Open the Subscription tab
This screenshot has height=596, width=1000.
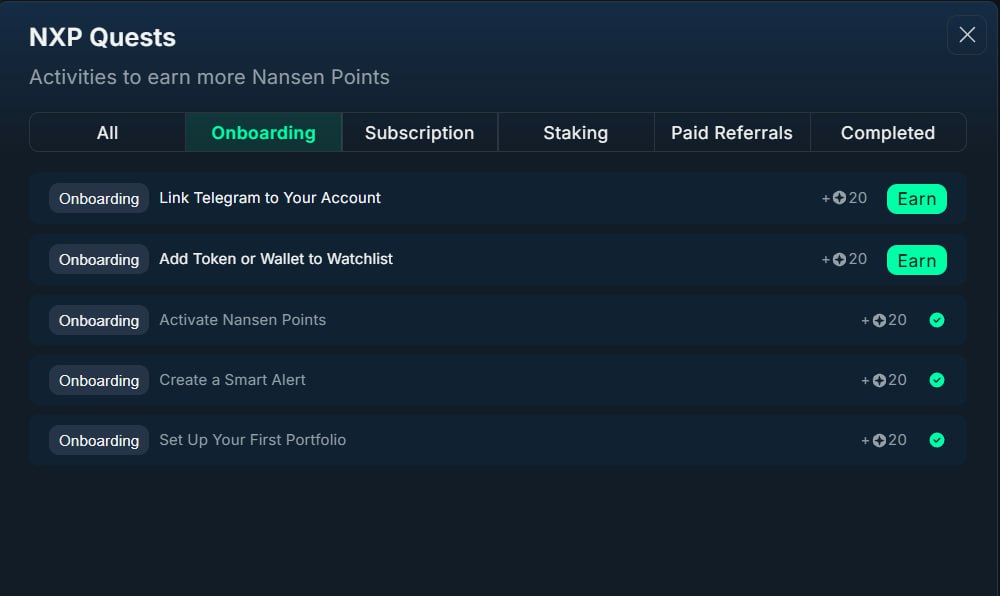[x=420, y=133]
